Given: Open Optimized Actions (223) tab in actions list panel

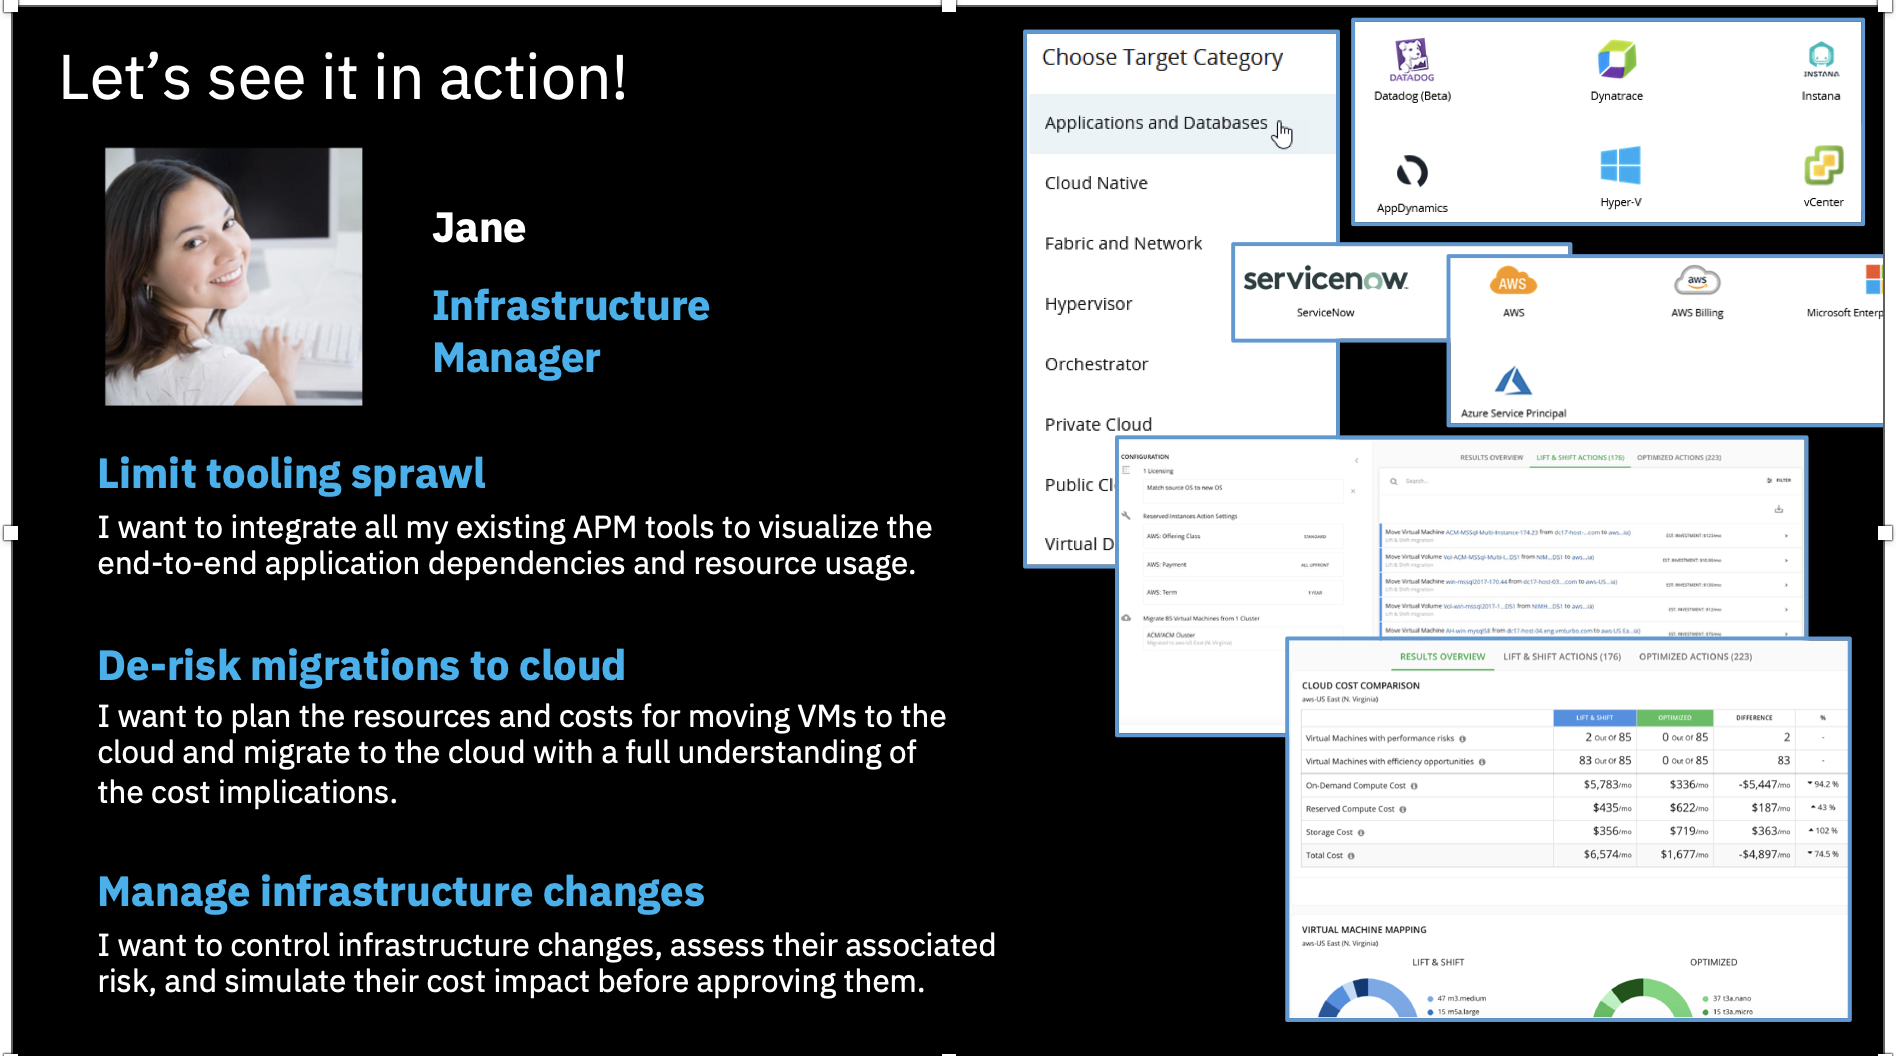Looking at the screenshot, I should pos(1679,458).
